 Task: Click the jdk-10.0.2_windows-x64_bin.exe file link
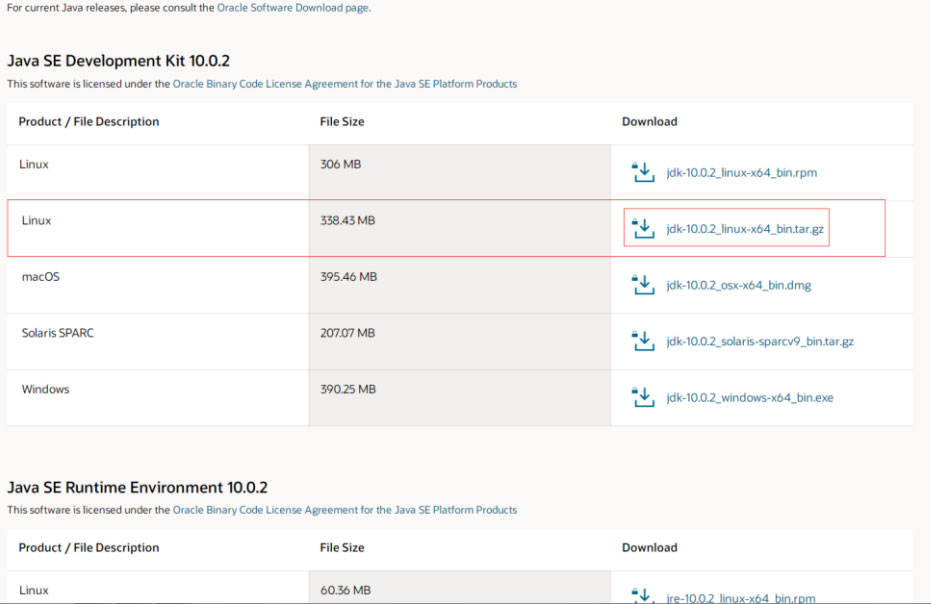[x=749, y=398]
